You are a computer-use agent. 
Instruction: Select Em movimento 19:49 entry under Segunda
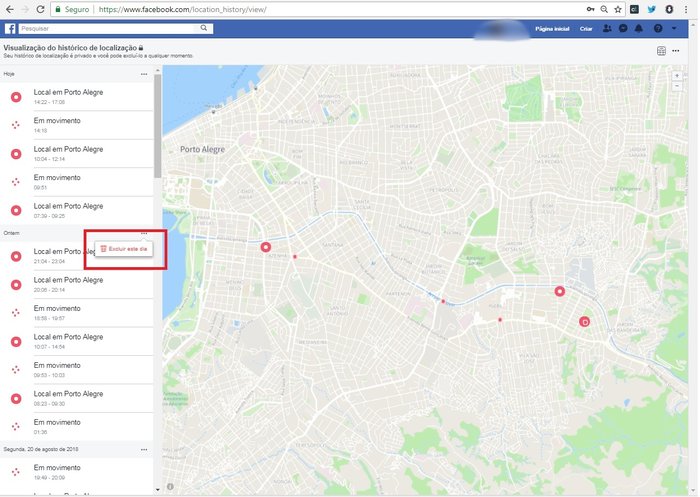coord(77,472)
